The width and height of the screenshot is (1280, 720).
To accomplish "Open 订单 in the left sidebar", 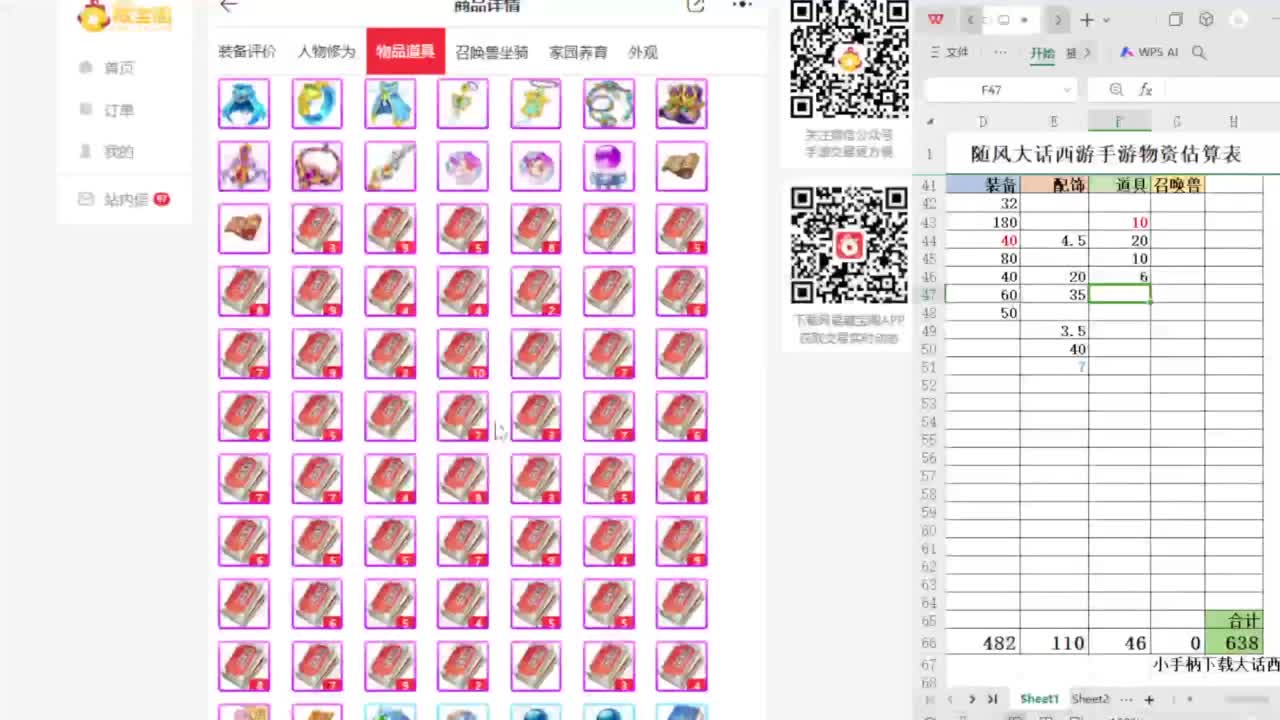I will [118, 110].
